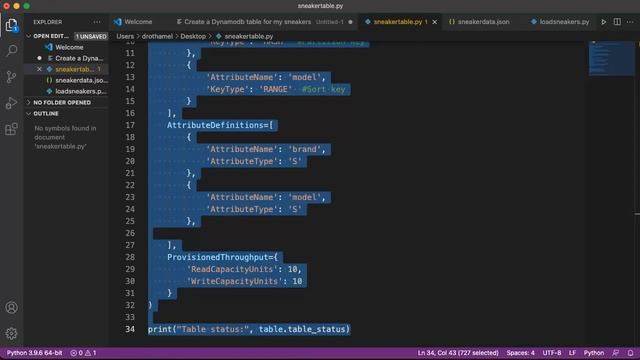640x360 pixels.
Task: Click the notifications bell in status bar
Action: click(x=630, y=353)
